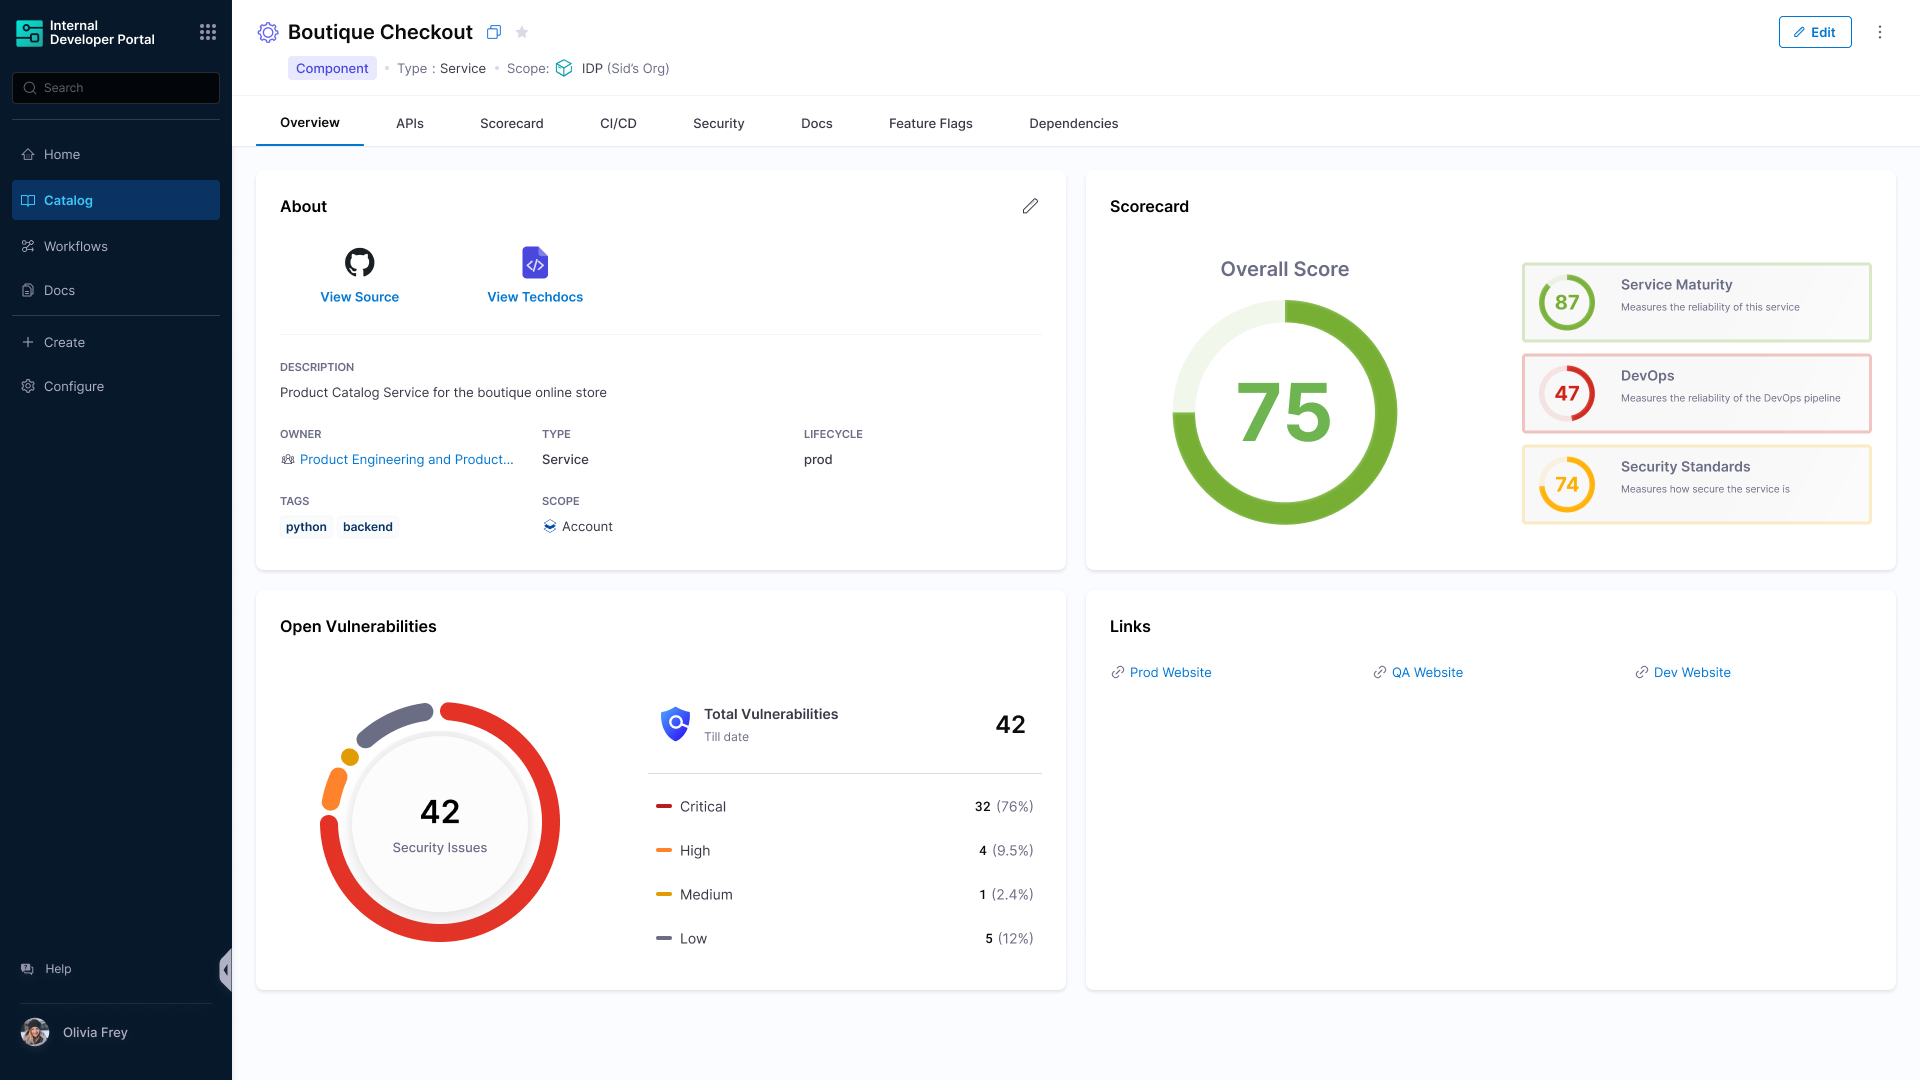Collapse the left sidebar with arrow handle

point(226,969)
